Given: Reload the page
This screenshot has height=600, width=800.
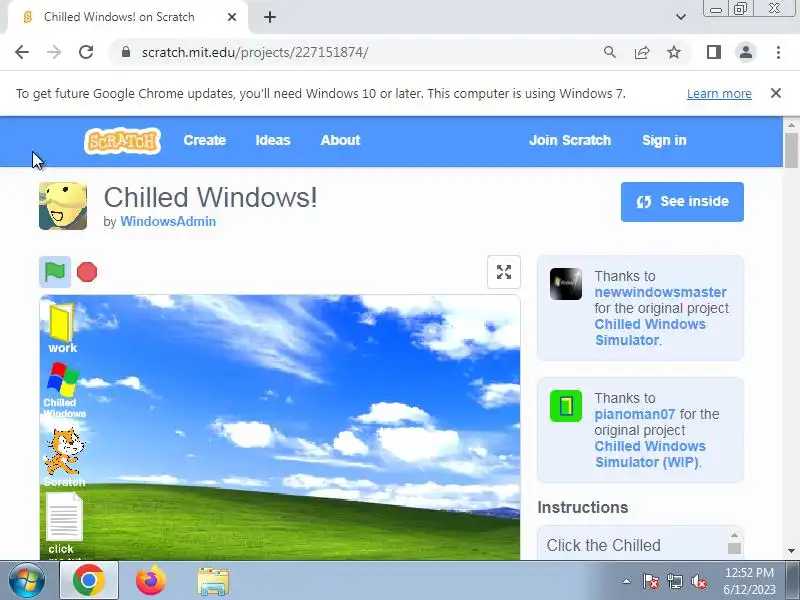Looking at the screenshot, I should click(86, 52).
